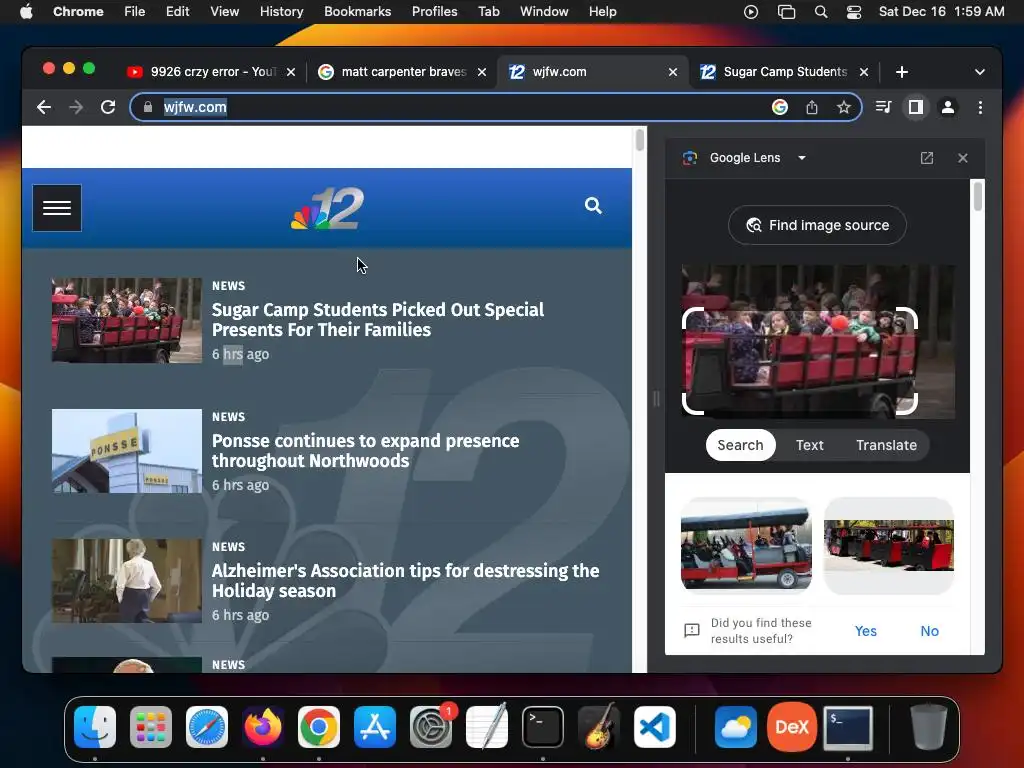Open the Apple menu
The height and width of the screenshot is (768, 1024).
coord(26,12)
